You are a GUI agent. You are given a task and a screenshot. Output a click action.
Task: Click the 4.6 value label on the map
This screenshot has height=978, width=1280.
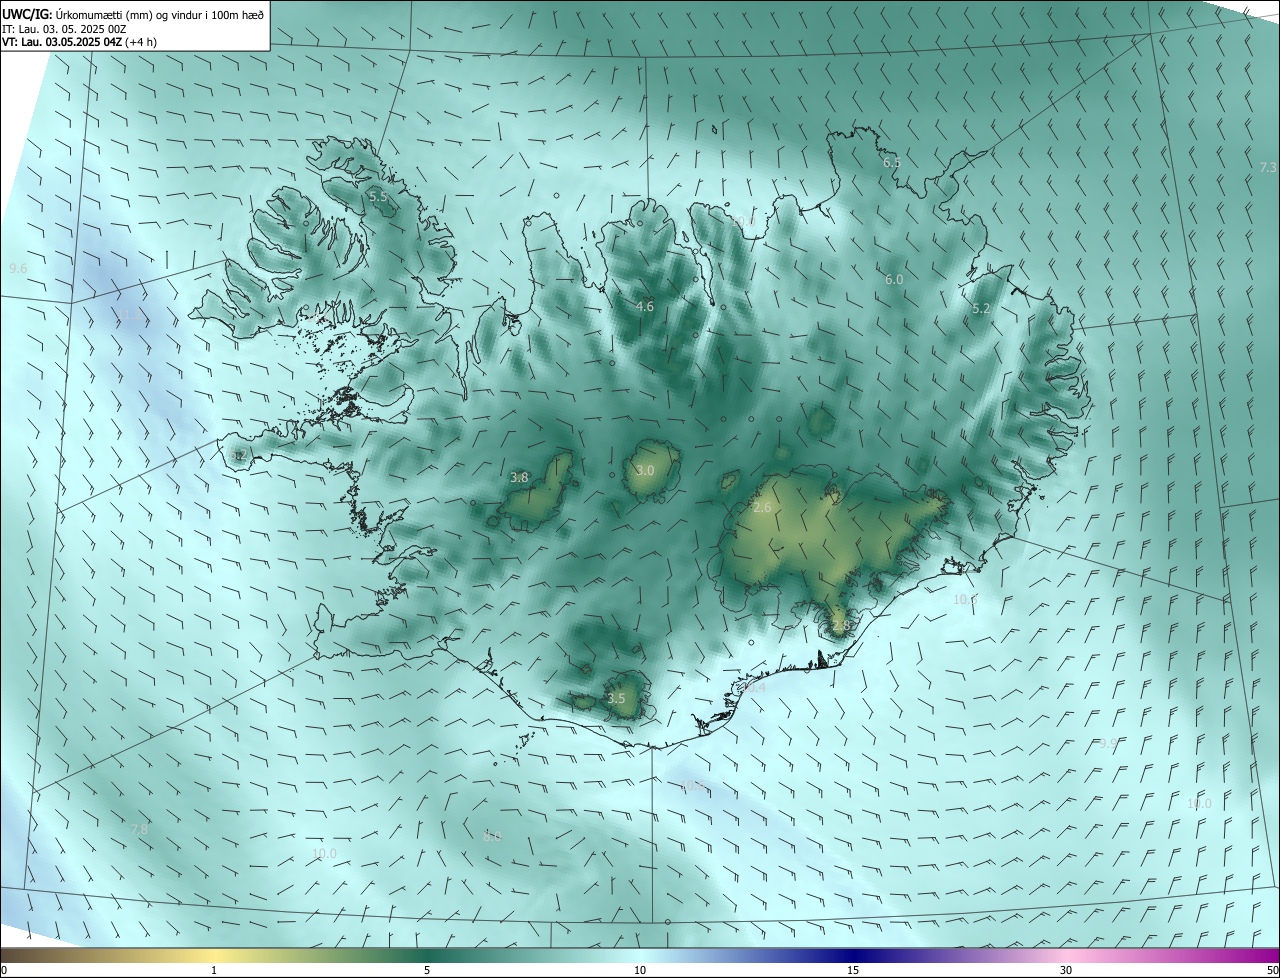645,307
